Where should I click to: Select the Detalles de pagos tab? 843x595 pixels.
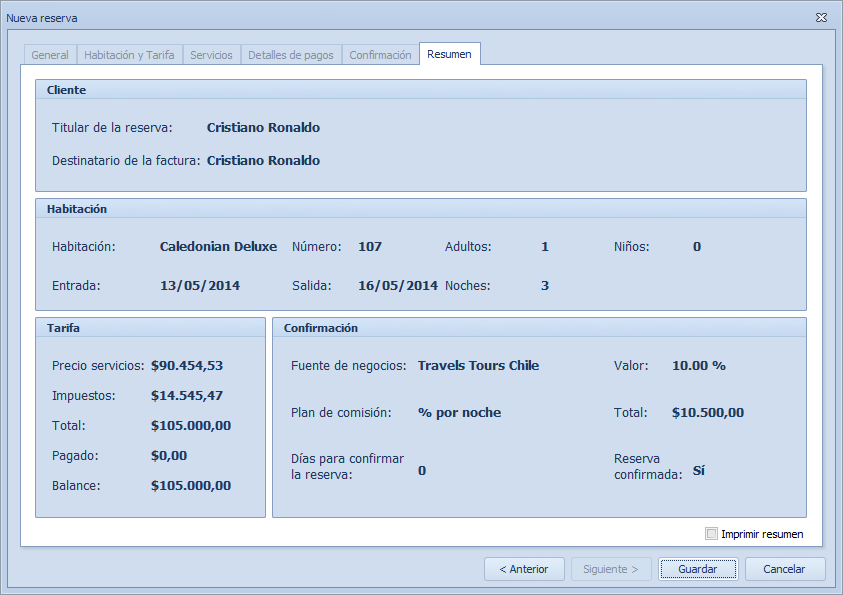pyautogui.click(x=291, y=55)
